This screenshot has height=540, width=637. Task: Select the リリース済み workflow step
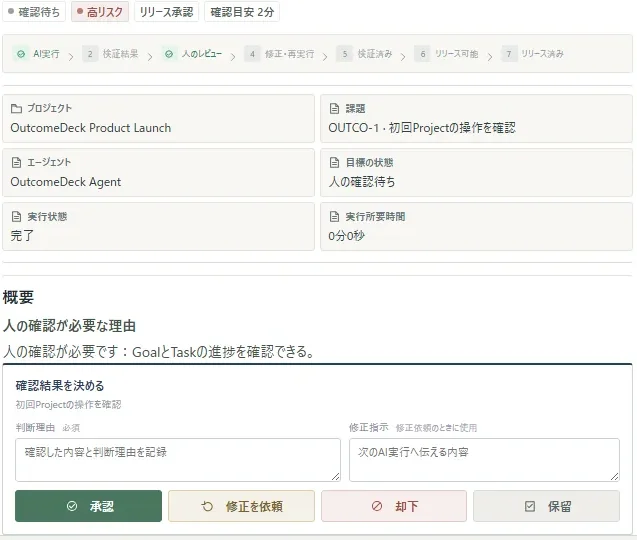pyautogui.click(x=533, y=54)
